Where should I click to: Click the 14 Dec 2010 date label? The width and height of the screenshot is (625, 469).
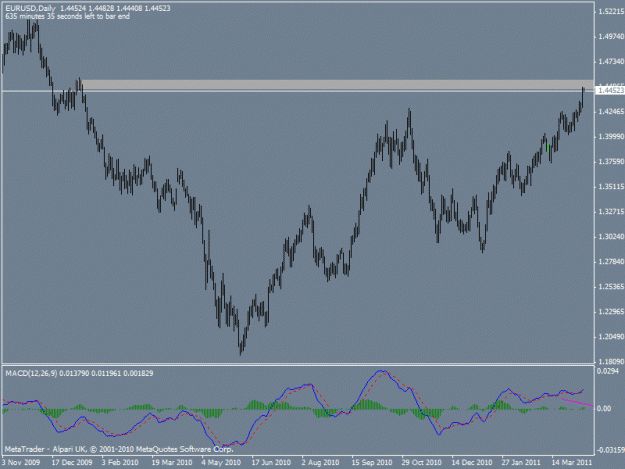(x=472, y=462)
